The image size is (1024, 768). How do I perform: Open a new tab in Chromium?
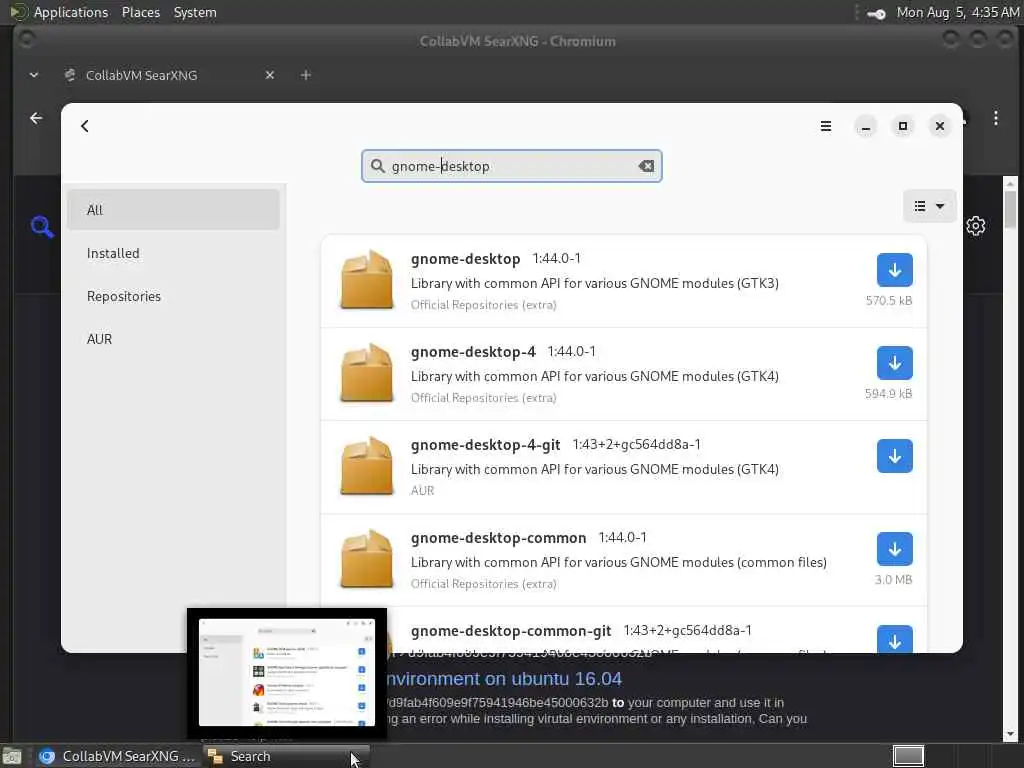click(306, 75)
